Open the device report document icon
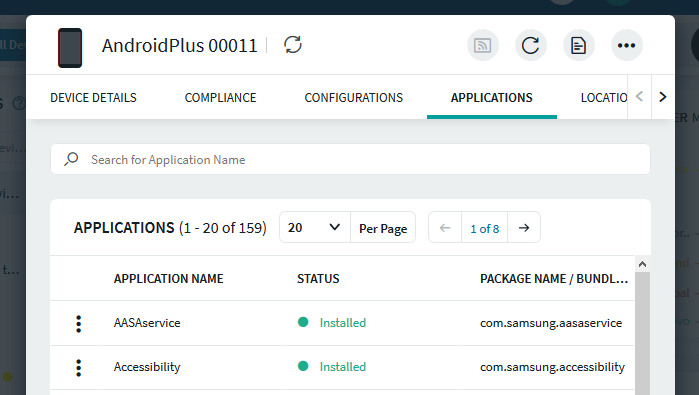Screen dimensions: 699x395 point(579,45)
